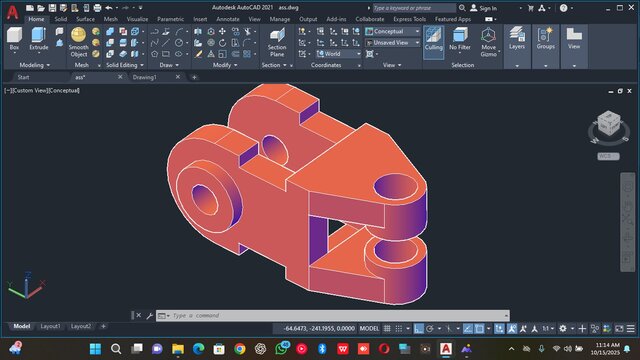Click the keyword search input field
The image size is (640, 360).
pos(414,8)
